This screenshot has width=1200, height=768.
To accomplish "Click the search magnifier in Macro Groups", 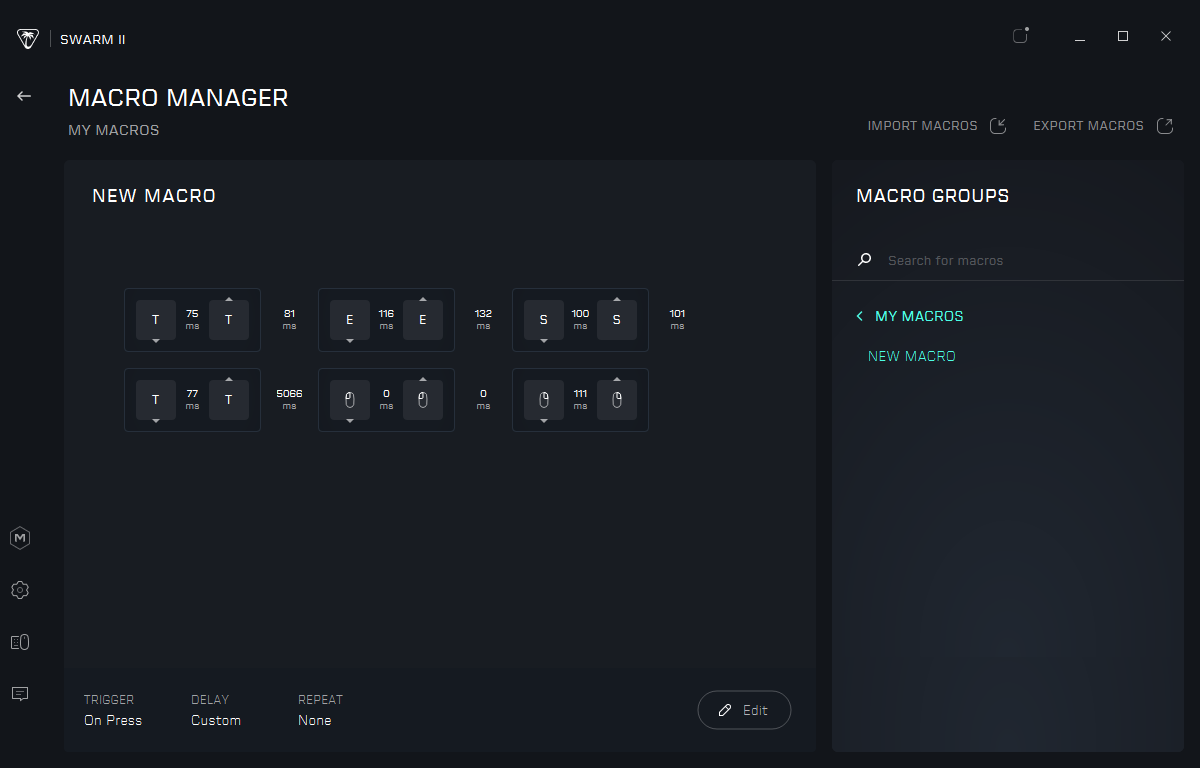I will (x=865, y=260).
